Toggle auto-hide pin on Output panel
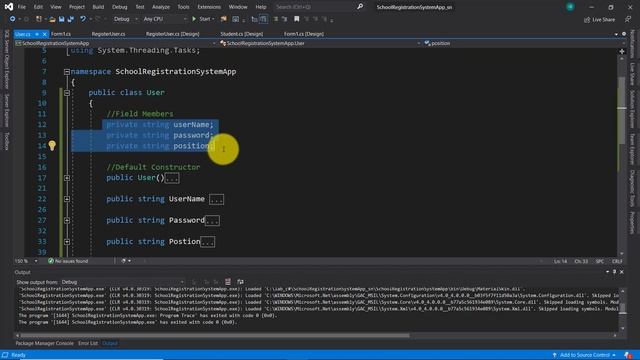Viewport: 640px width, 360px height. [614, 272]
